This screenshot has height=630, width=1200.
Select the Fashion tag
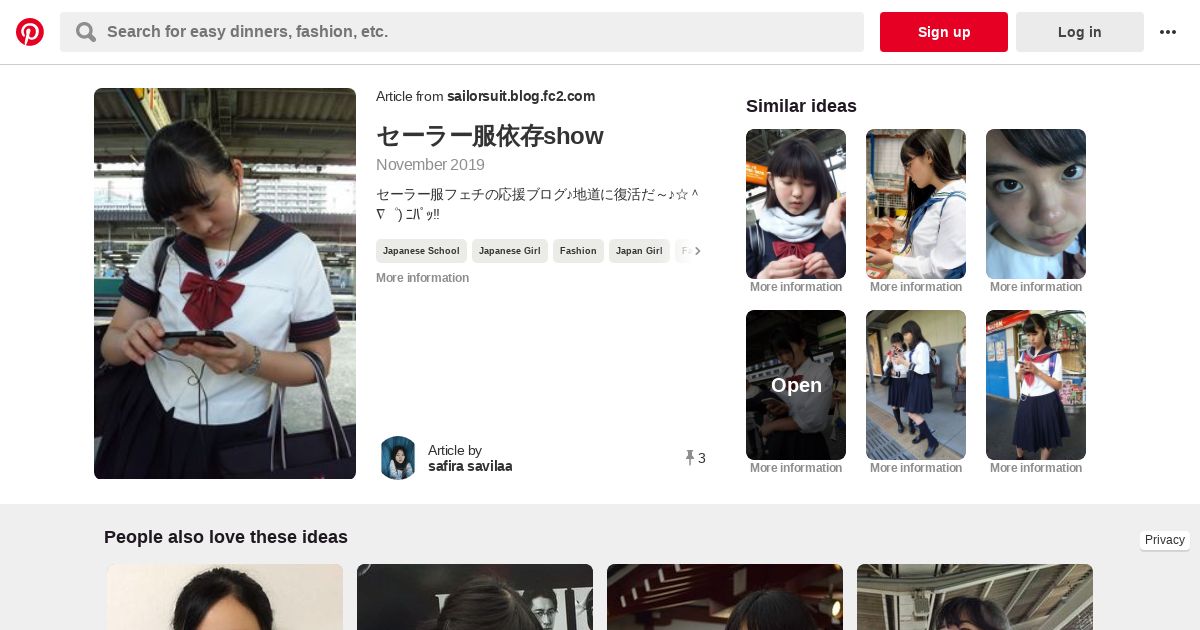click(578, 251)
